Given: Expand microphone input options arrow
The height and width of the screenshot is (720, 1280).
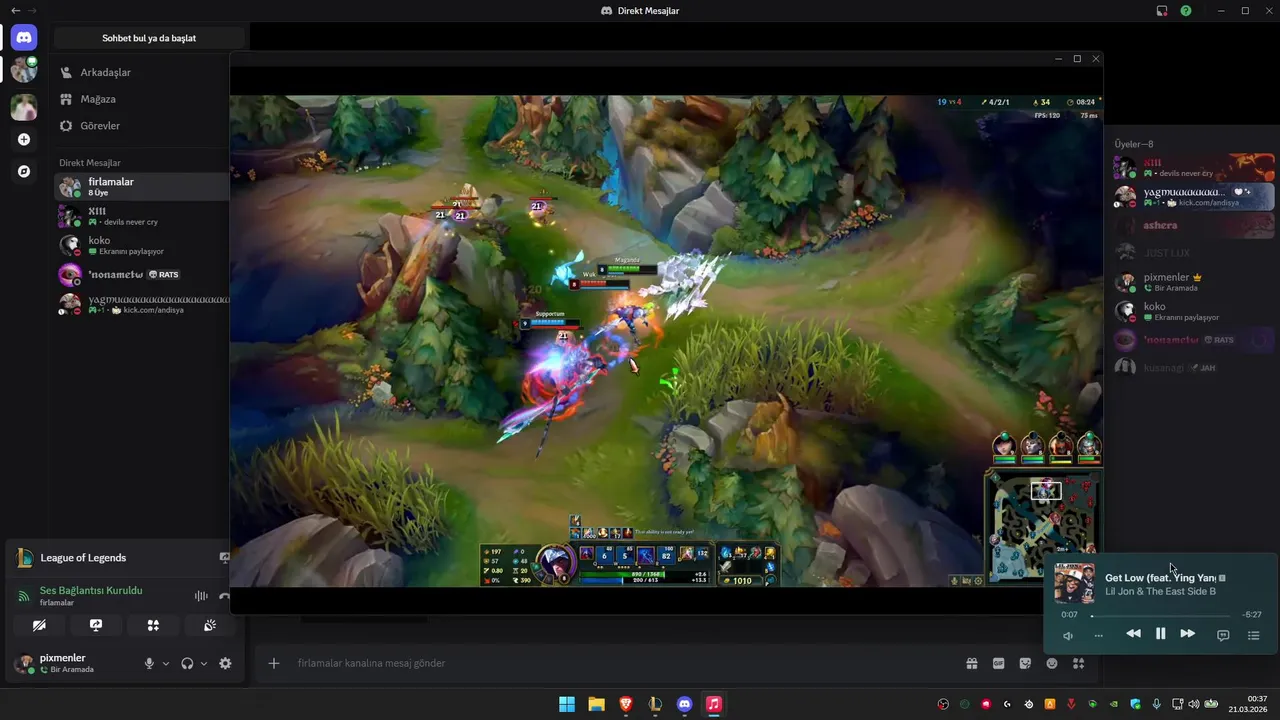Looking at the screenshot, I should 166,663.
